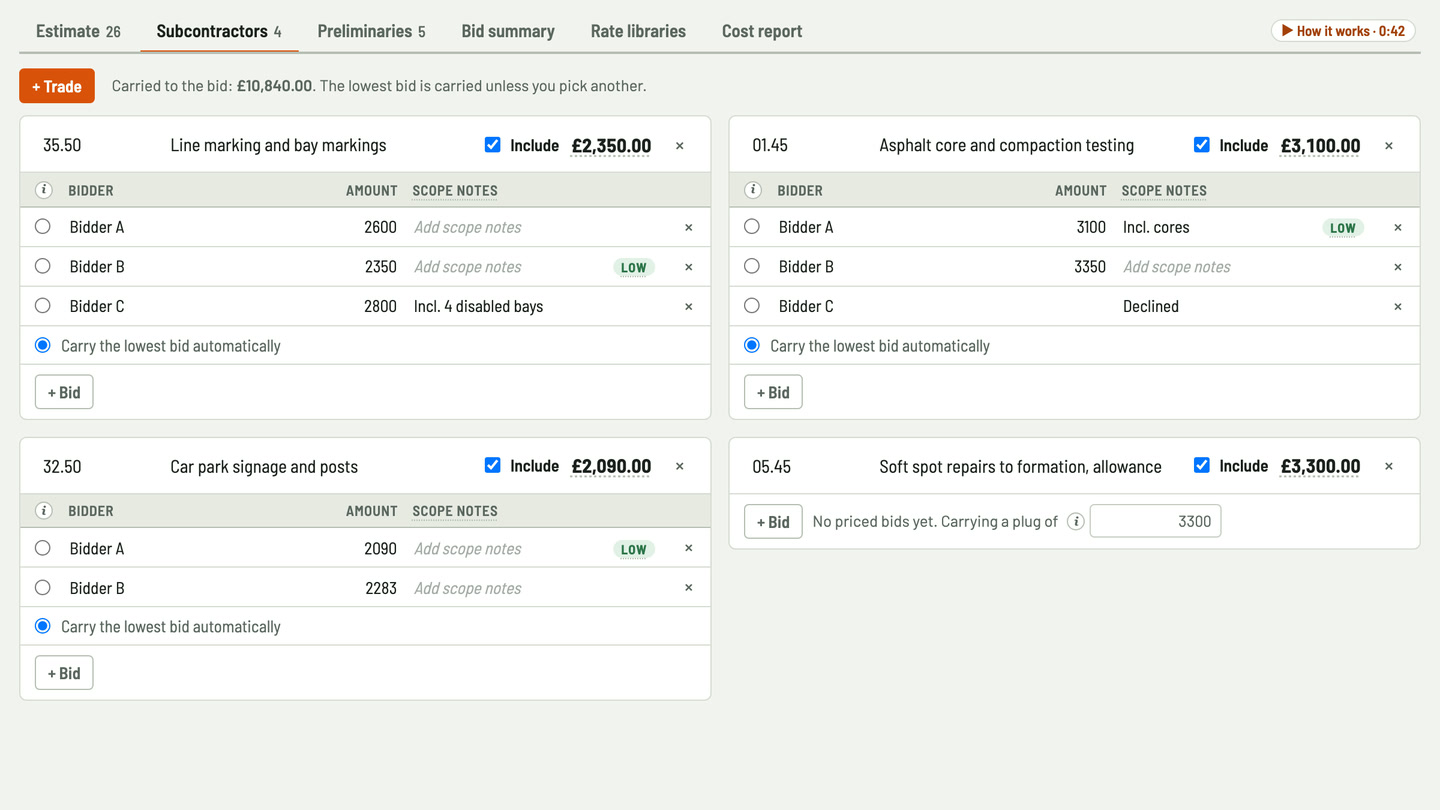1440x810 pixels.
Task: Open the Rate libraries tab
Action: tap(638, 31)
